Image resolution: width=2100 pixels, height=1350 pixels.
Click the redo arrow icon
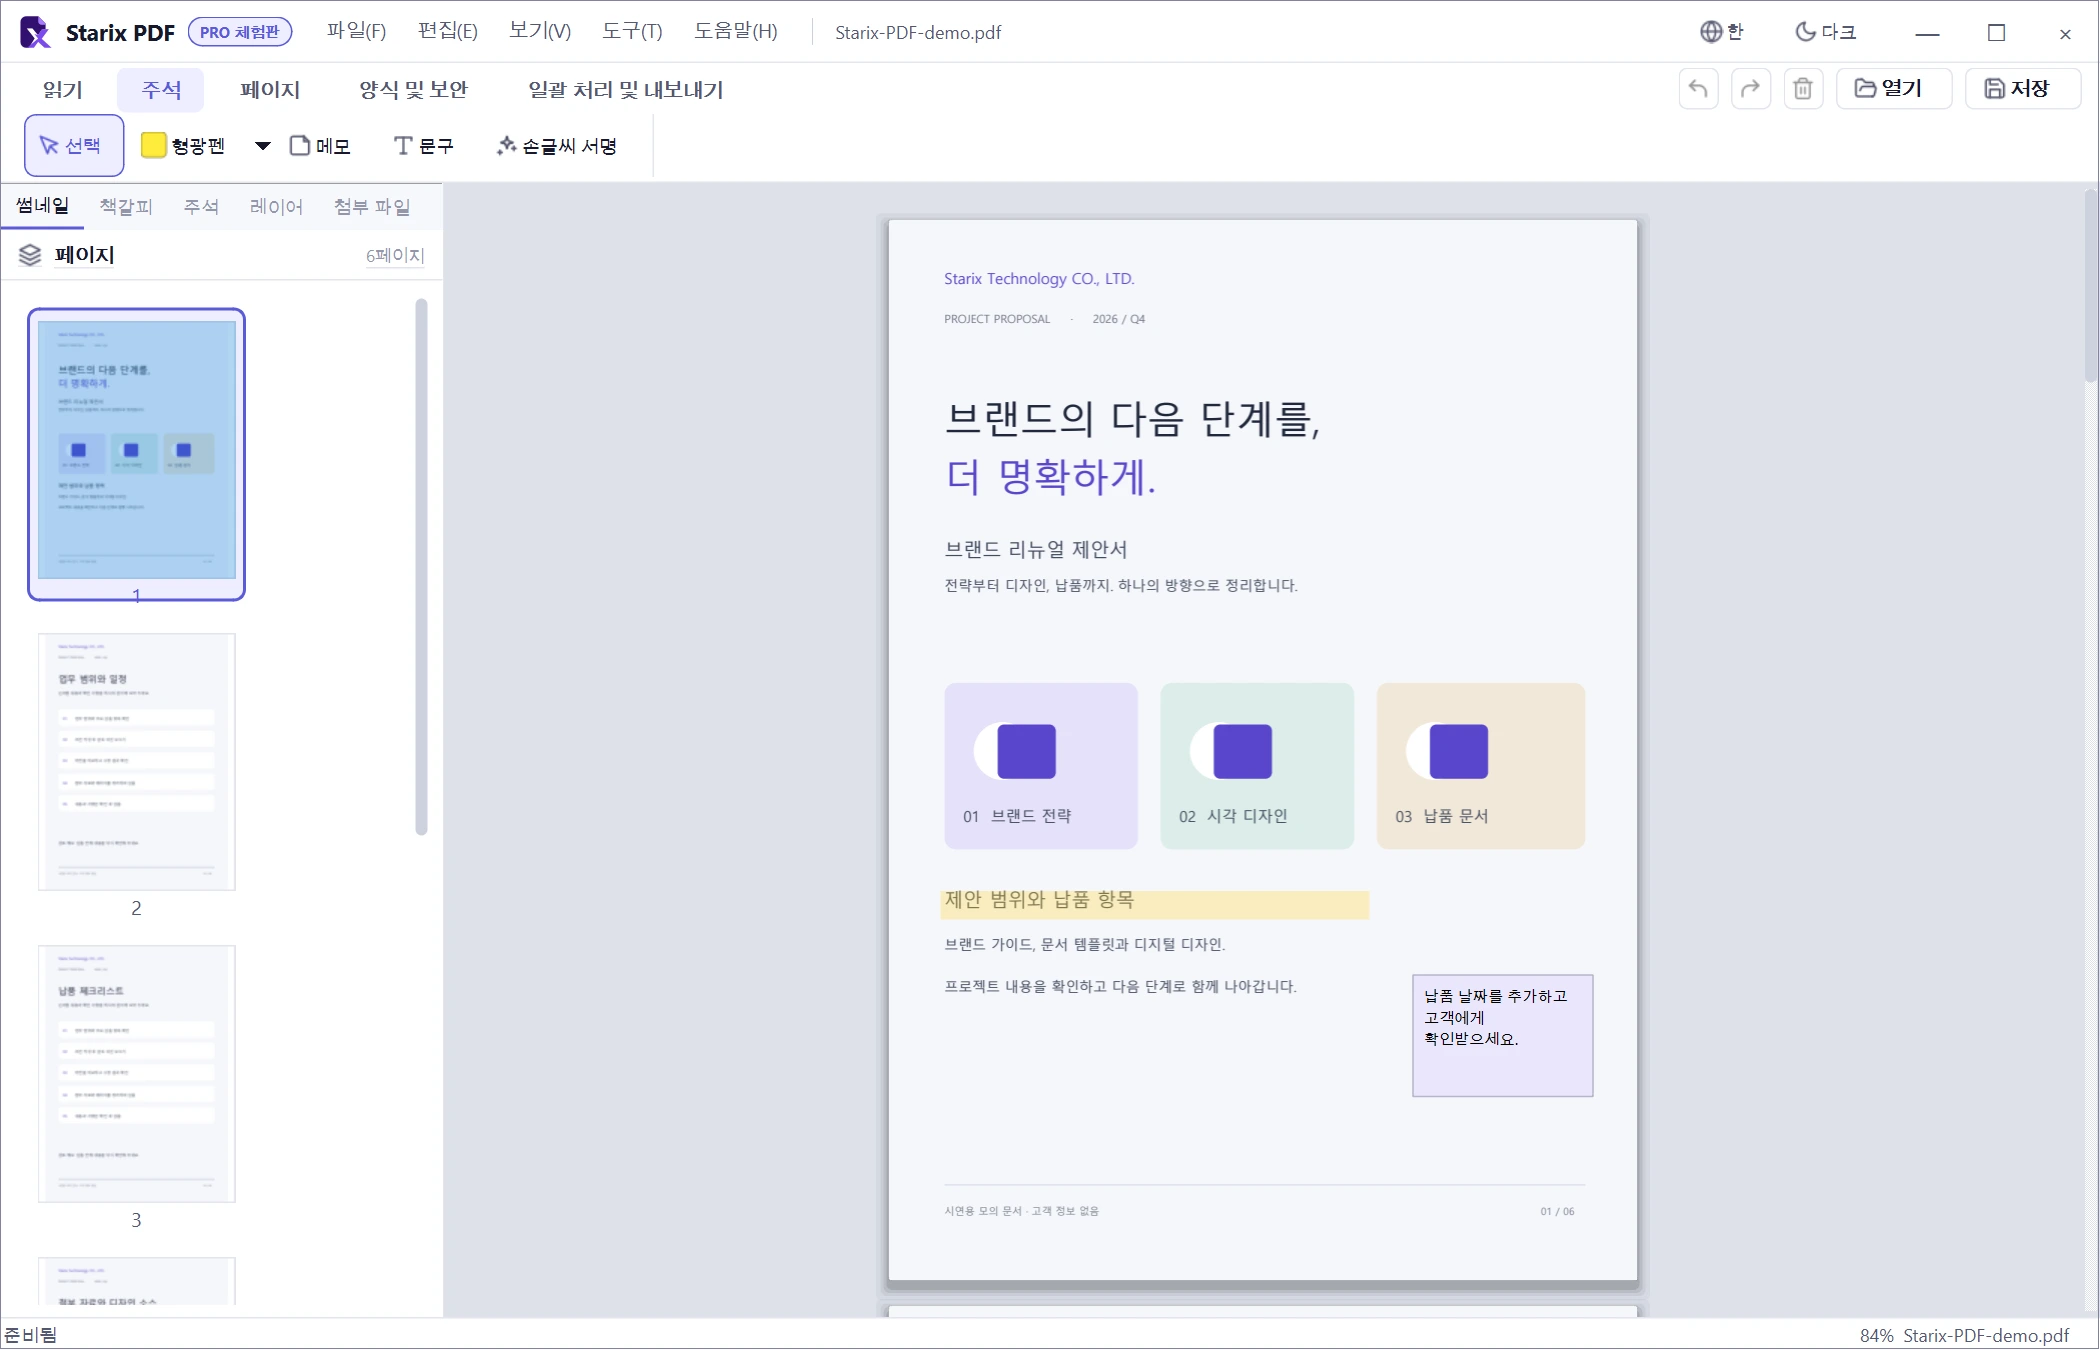[x=1751, y=89]
